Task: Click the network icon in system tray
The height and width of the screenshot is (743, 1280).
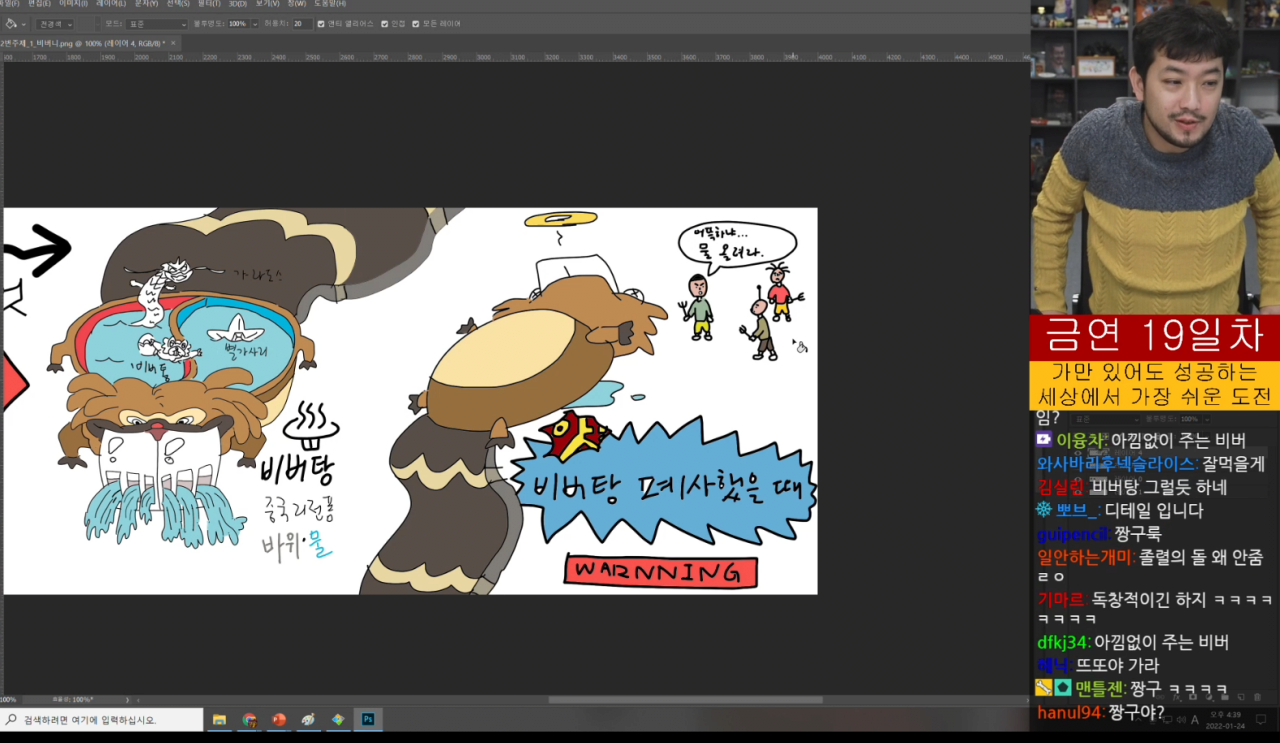Action: tap(1167, 720)
